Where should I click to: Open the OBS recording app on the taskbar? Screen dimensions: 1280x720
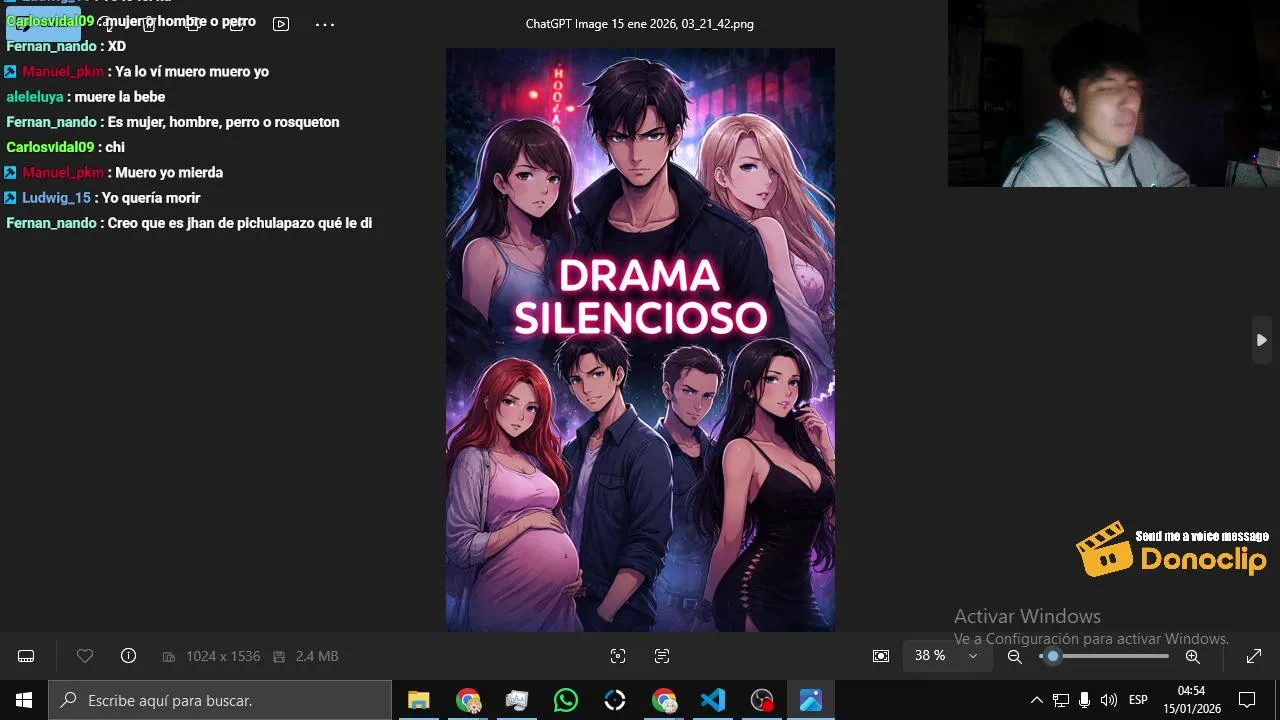pos(762,700)
